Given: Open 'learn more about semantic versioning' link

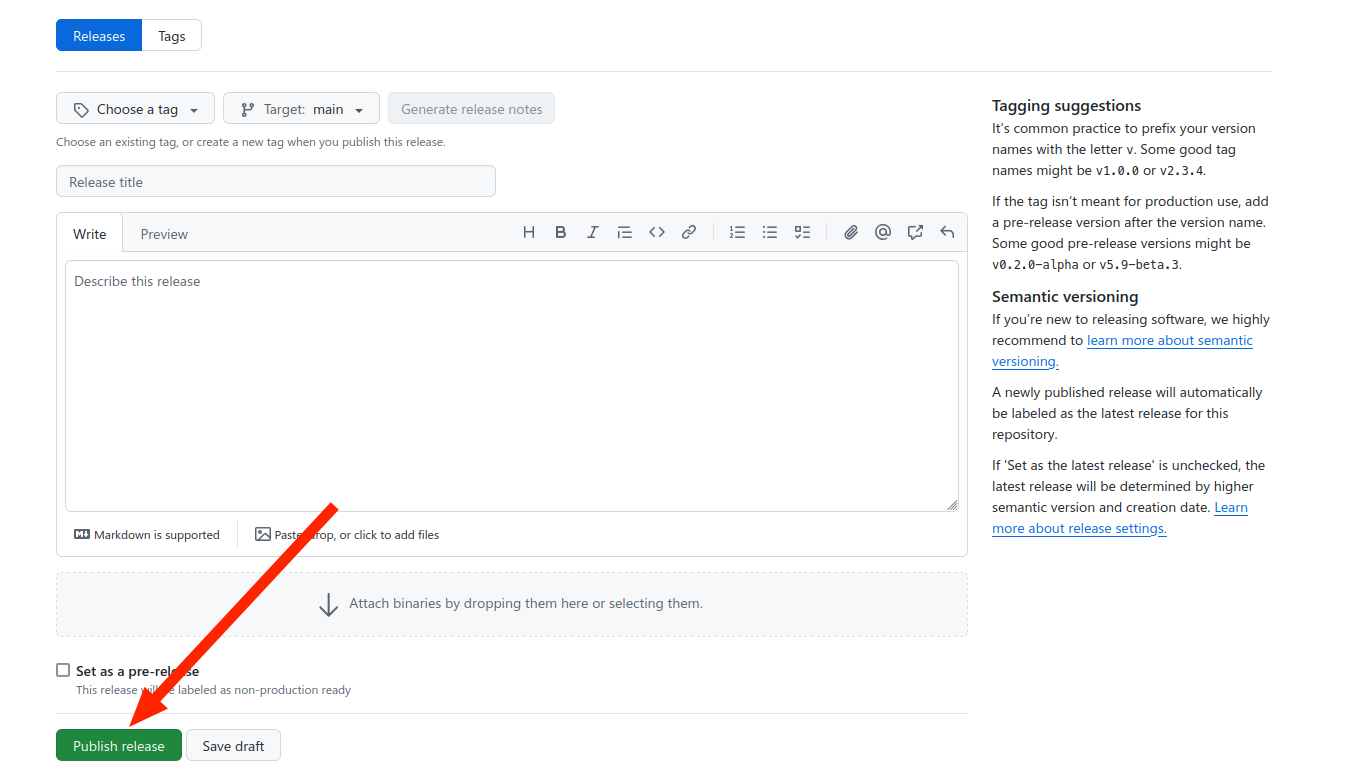Looking at the screenshot, I should [x=1169, y=341].
